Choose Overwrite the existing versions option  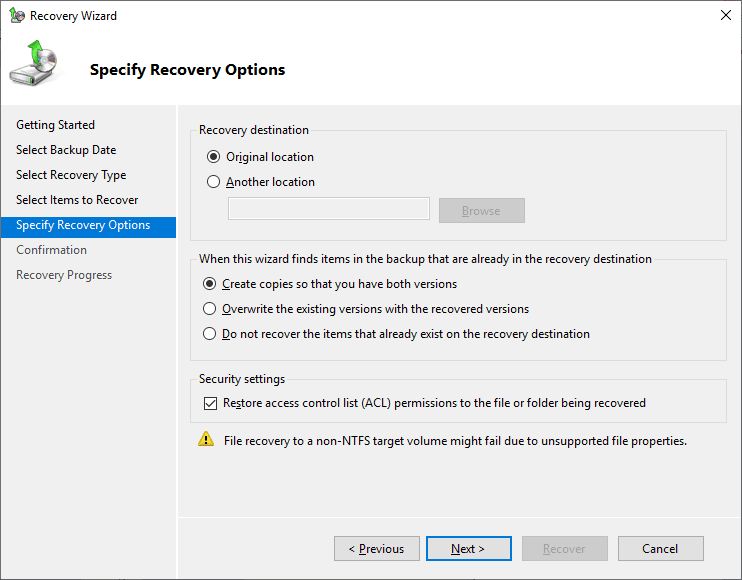[x=209, y=309]
